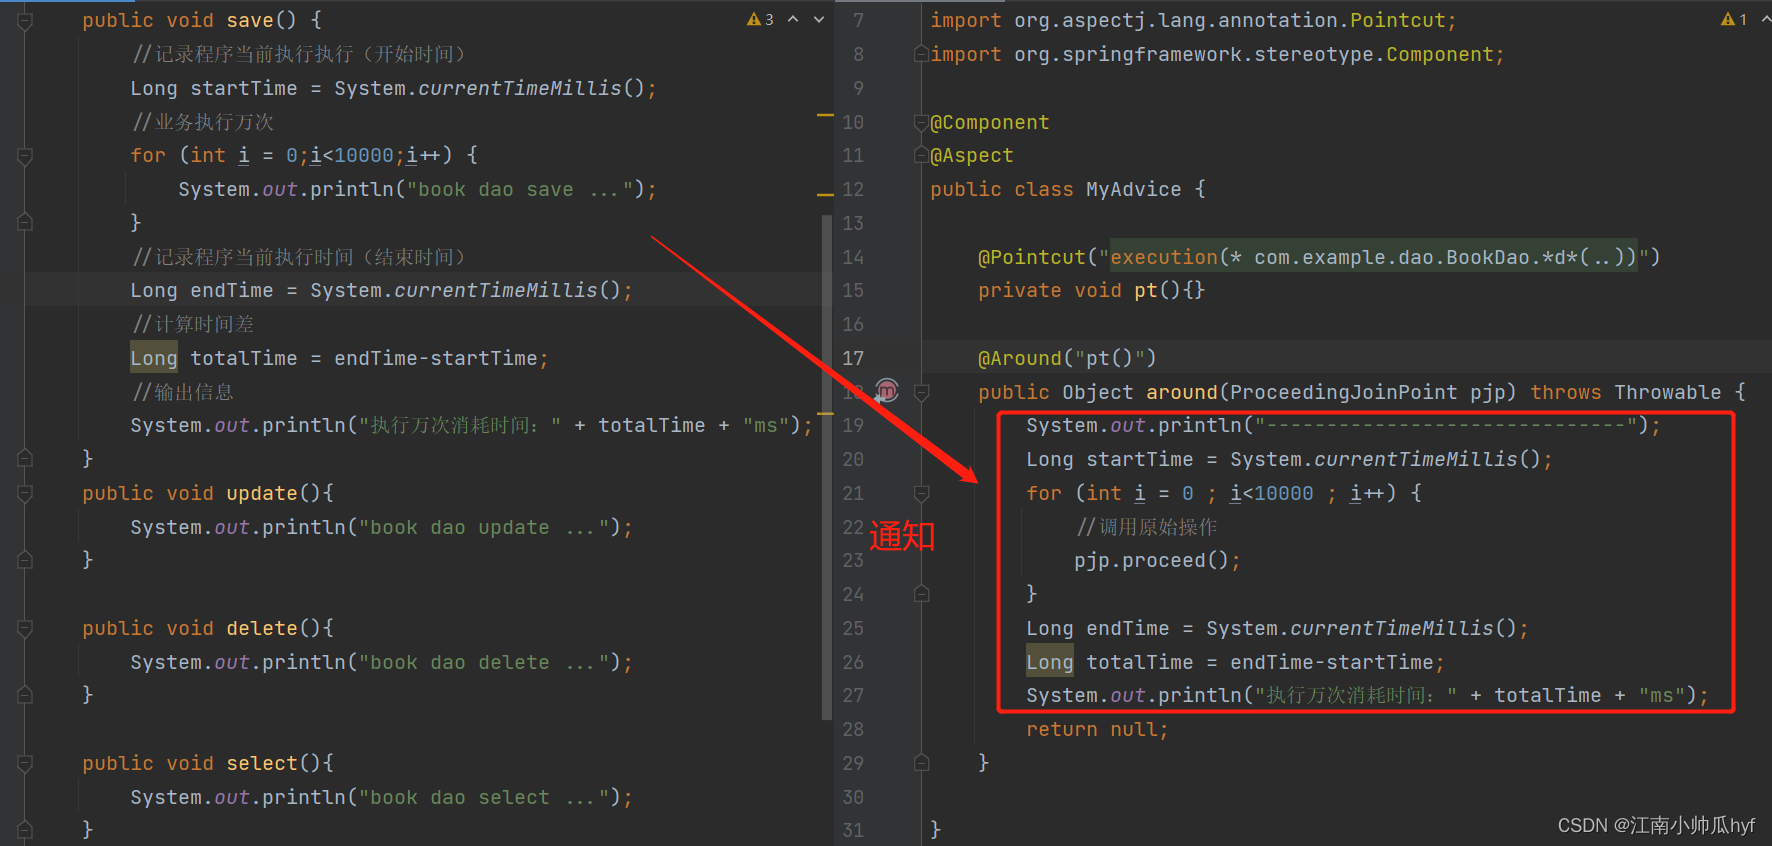Viewport: 1772px width, 846px height.
Task: Click the @Around("pt()") annotation
Action: [1067, 358]
